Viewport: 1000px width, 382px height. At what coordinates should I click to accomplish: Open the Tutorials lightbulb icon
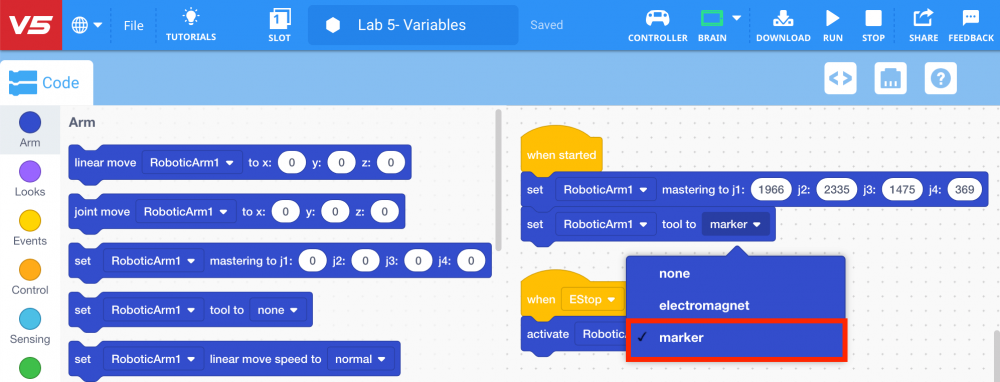pyautogui.click(x=191, y=17)
